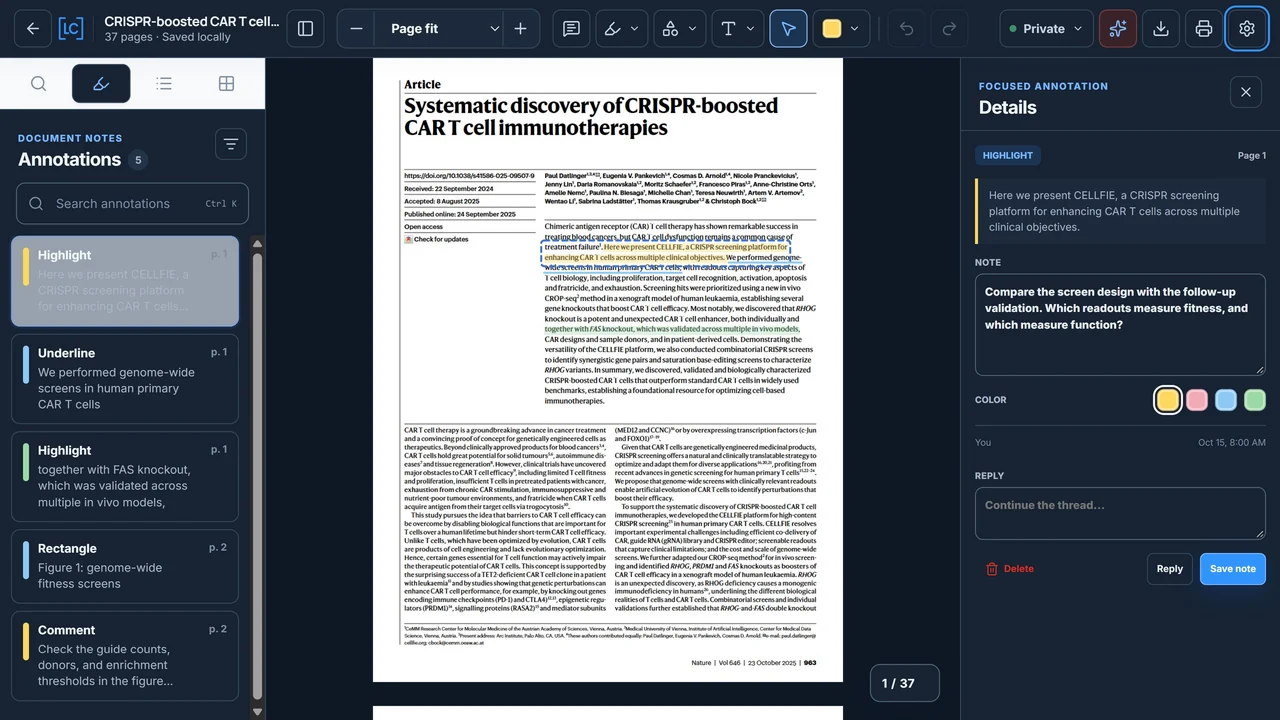Open the toolbar color dropdown arrow
1280x720 pixels.
pos(854,29)
